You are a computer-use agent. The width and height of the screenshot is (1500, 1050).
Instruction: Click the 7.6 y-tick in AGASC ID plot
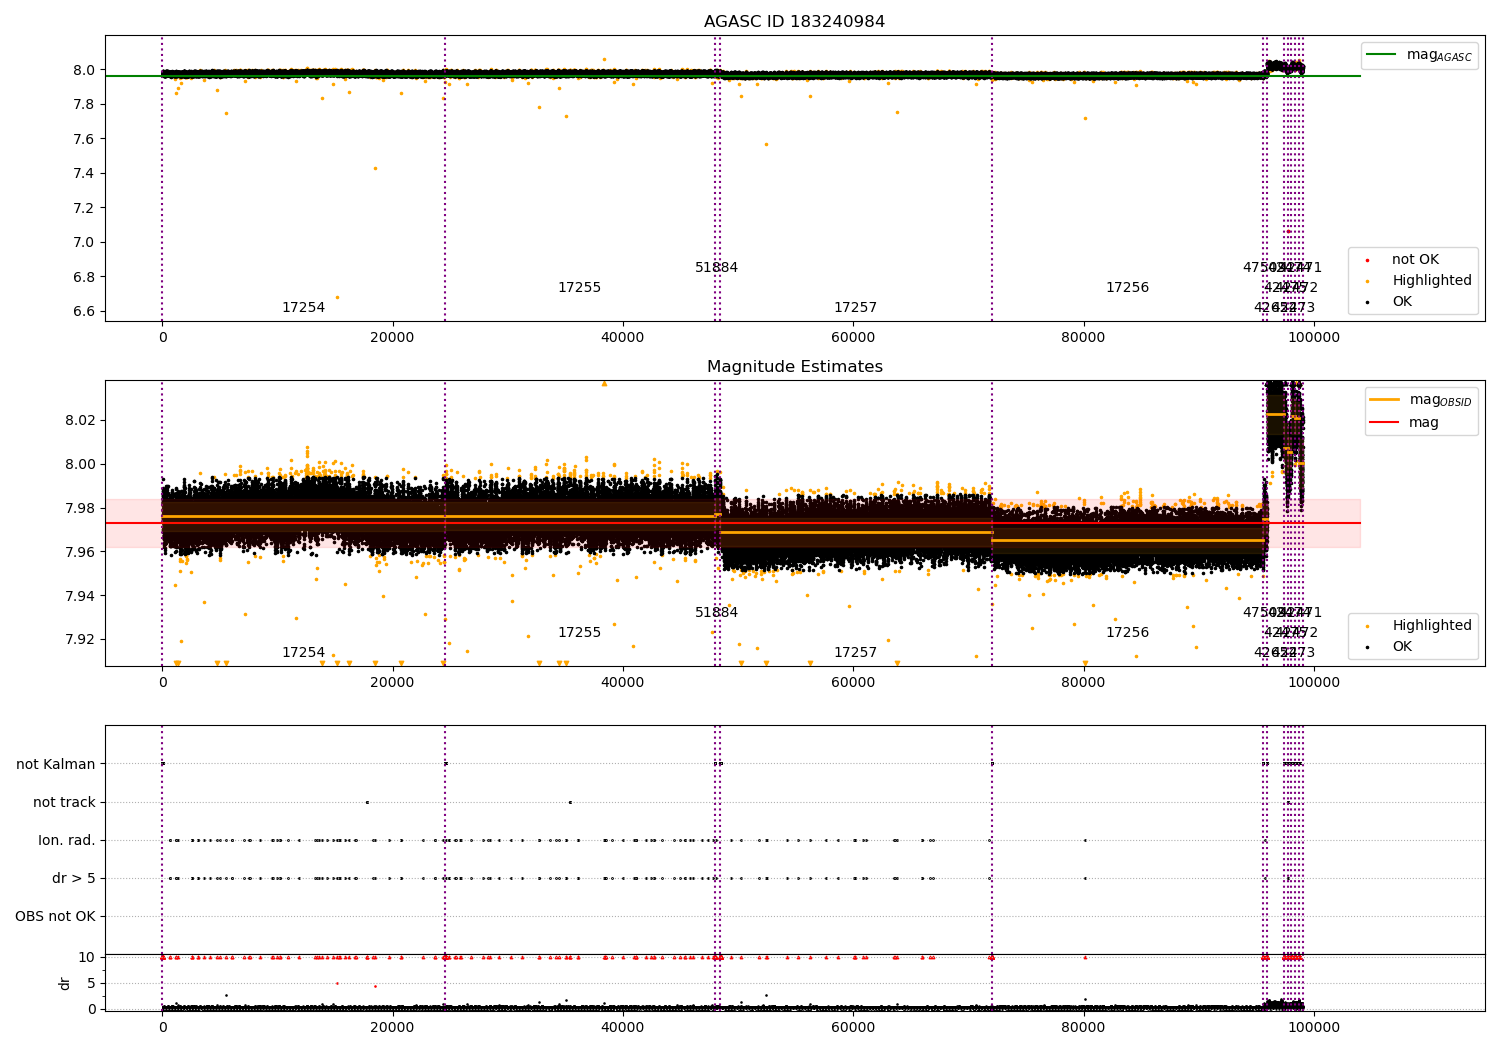pos(84,139)
